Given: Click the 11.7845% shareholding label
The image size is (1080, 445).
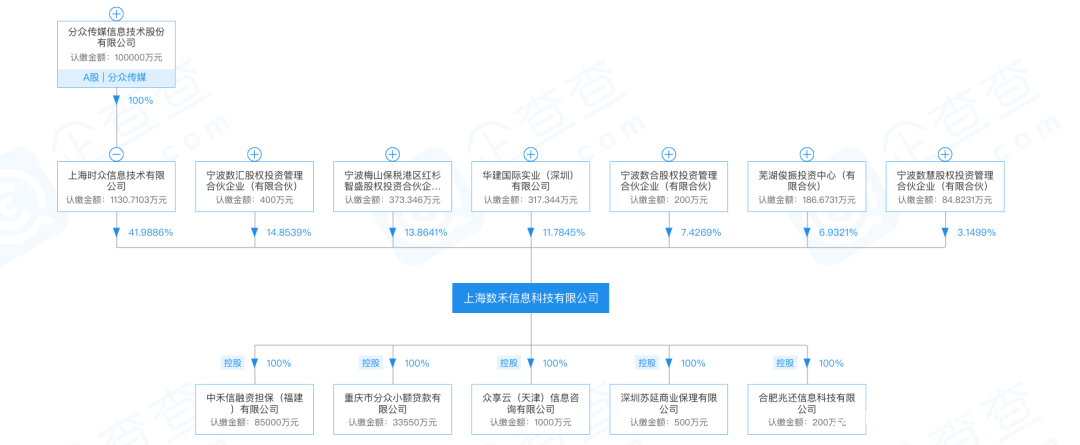Looking at the screenshot, I should 563,232.
